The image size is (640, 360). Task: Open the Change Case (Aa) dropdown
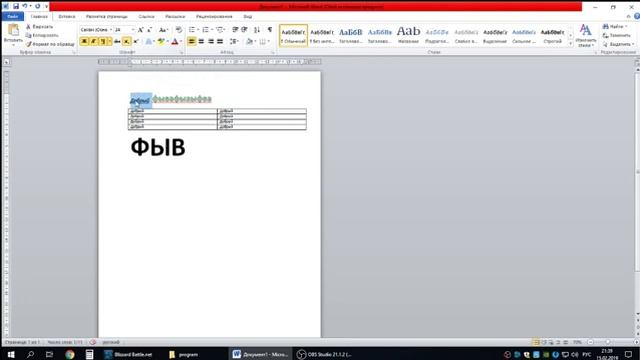(x=163, y=30)
